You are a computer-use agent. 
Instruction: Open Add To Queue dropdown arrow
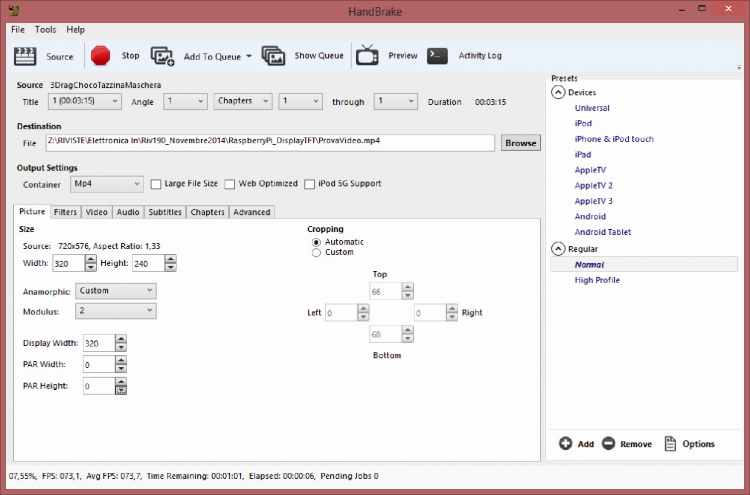[249, 56]
